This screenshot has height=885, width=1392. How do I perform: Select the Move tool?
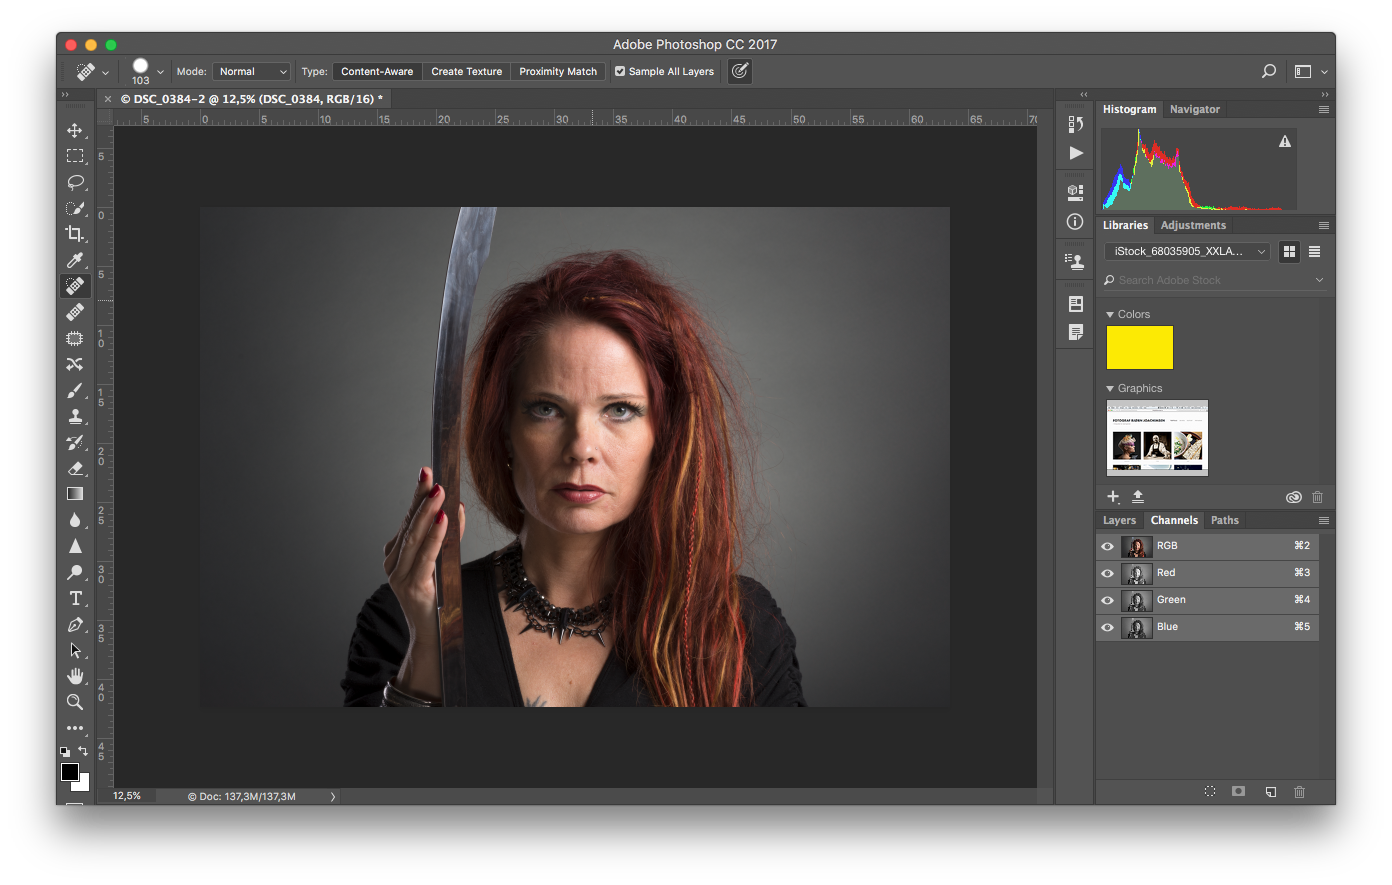point(75,130)
